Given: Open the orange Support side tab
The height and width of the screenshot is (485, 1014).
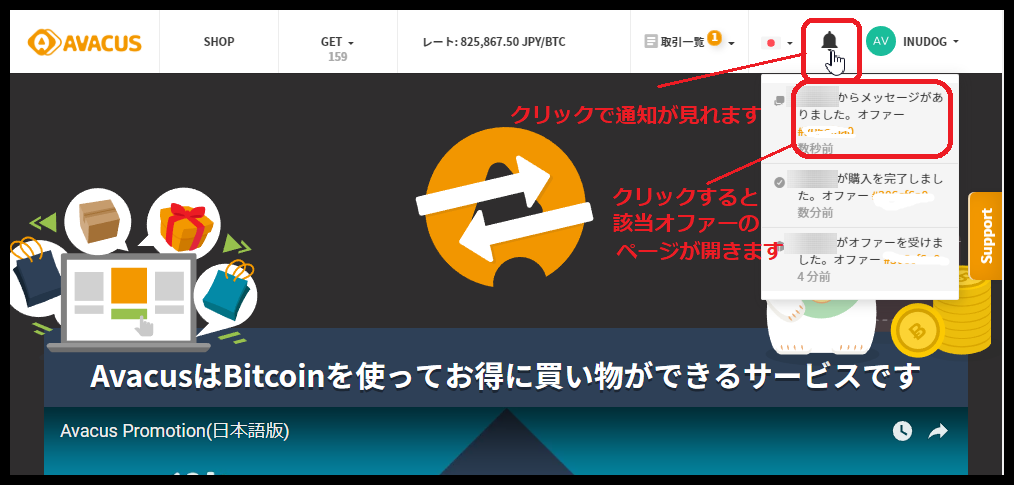Looking at the screenshot, I should (986, 235).
